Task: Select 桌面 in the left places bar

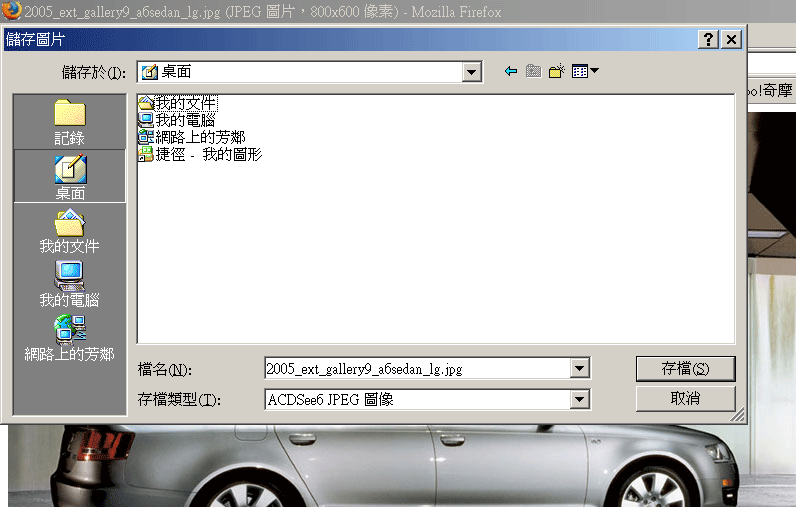Action: [x=69, y=177]
